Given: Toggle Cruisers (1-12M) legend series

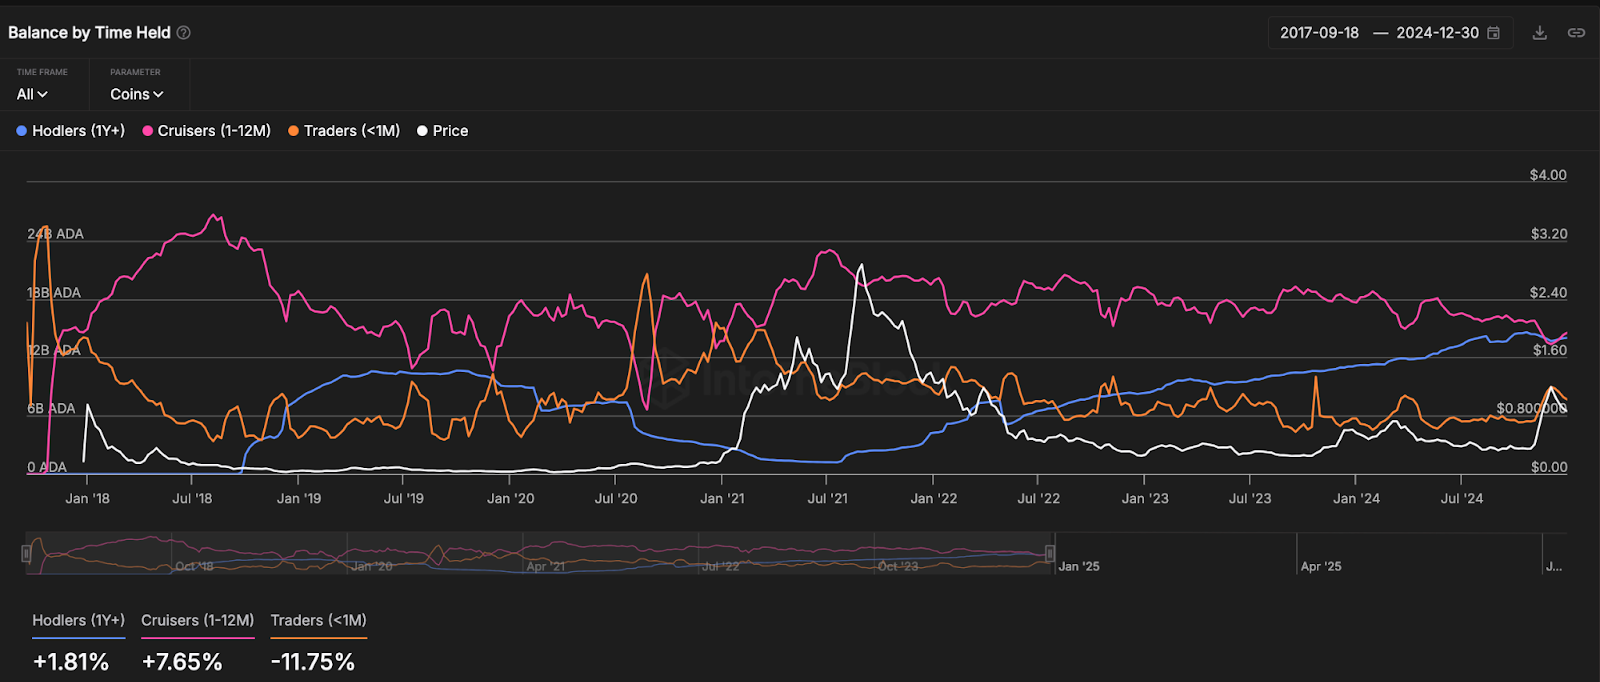Looking at the screenshot, I should click(207, 131).
